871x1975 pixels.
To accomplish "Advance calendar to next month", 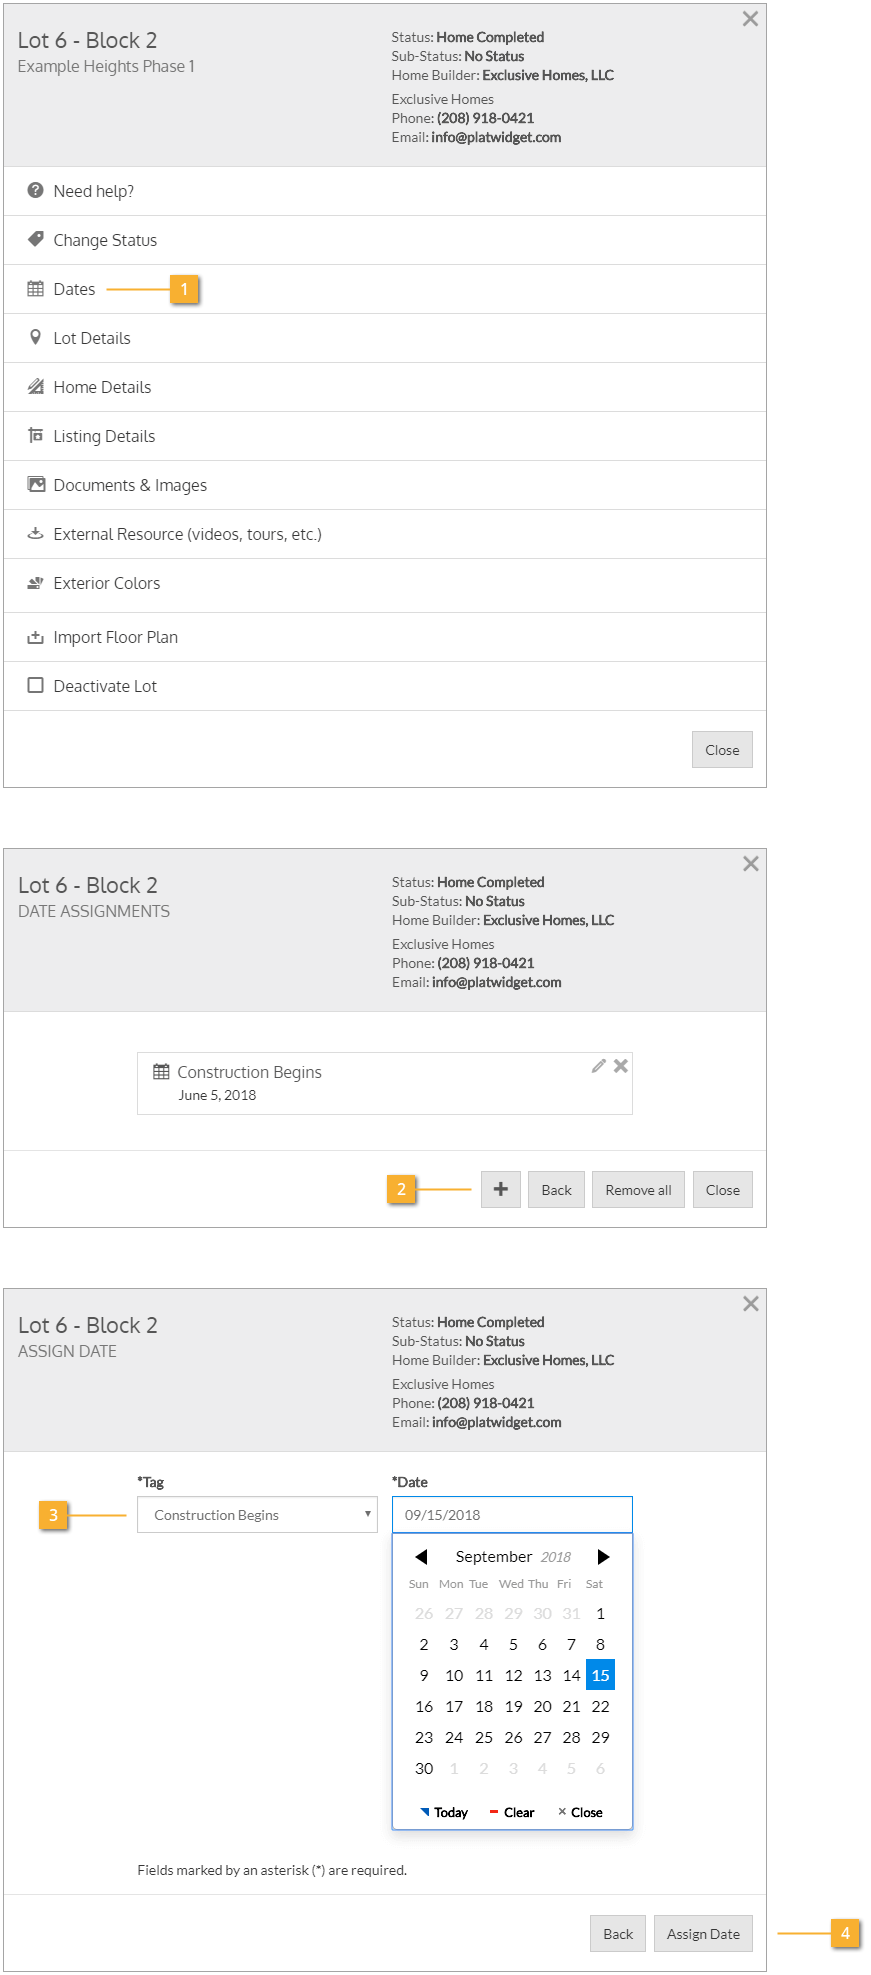I will point(603,1557).
